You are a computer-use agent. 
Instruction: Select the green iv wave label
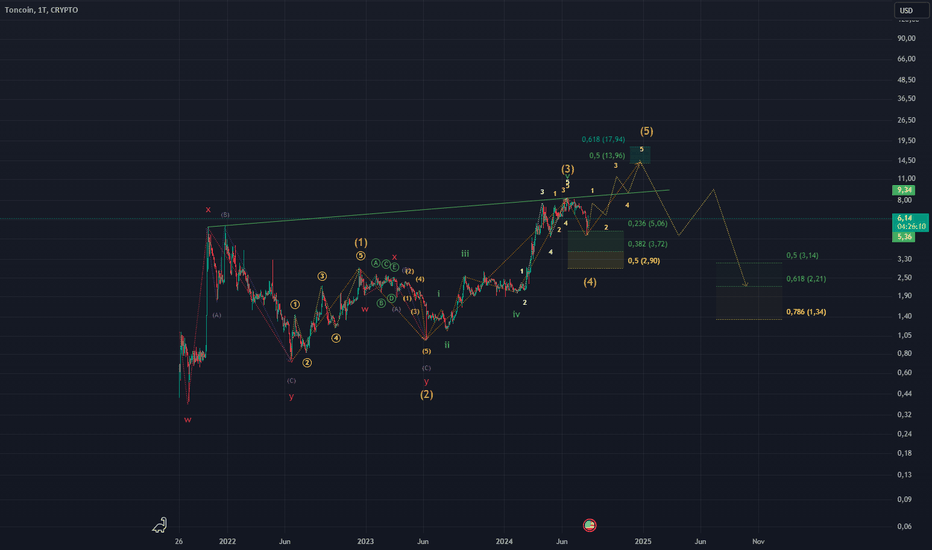(517, 314)
